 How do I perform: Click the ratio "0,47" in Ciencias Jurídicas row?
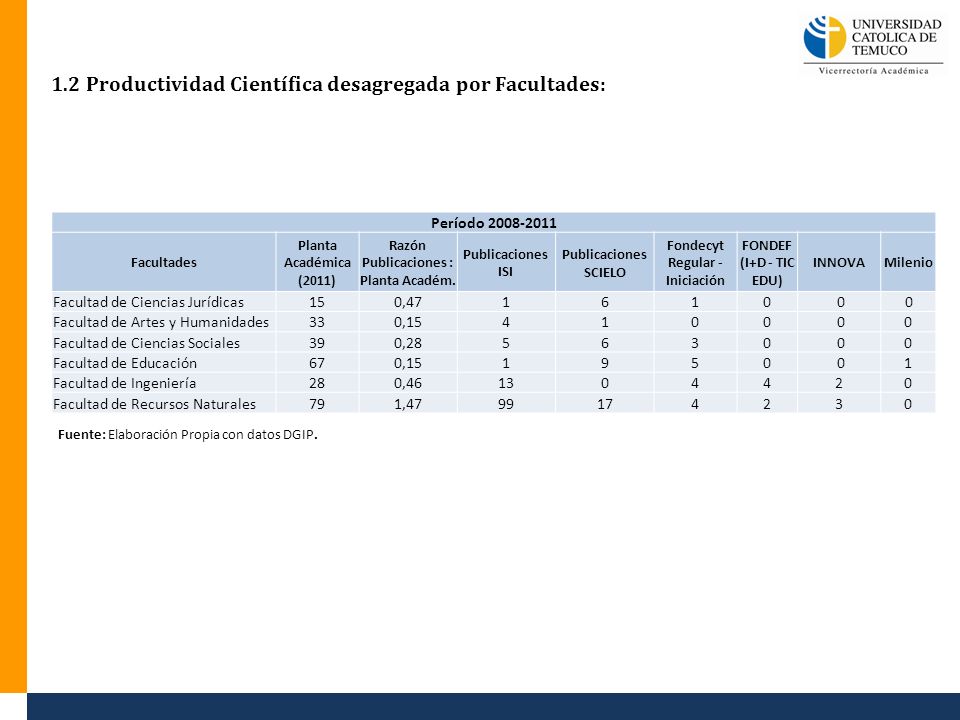tap(408, 302)
